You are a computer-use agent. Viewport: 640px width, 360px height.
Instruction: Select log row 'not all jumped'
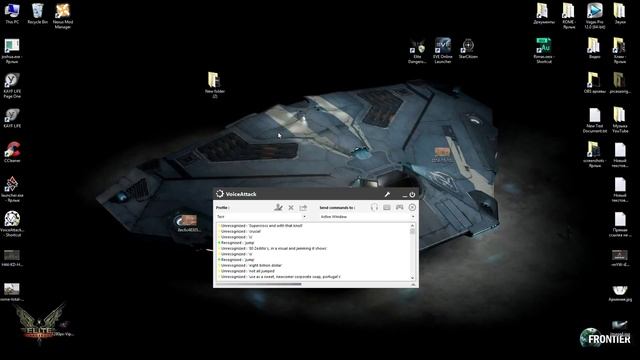click(x=248, y=271)
